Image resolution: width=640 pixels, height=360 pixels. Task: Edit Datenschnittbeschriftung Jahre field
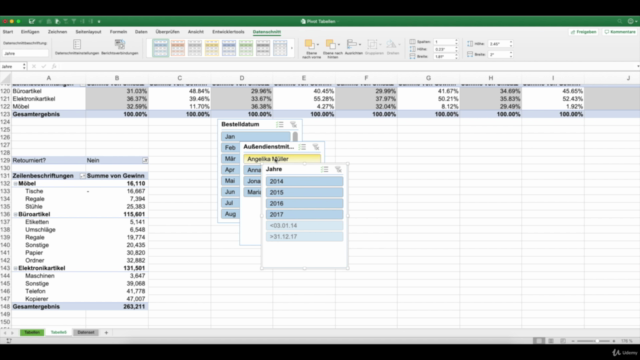coord(25,53)
